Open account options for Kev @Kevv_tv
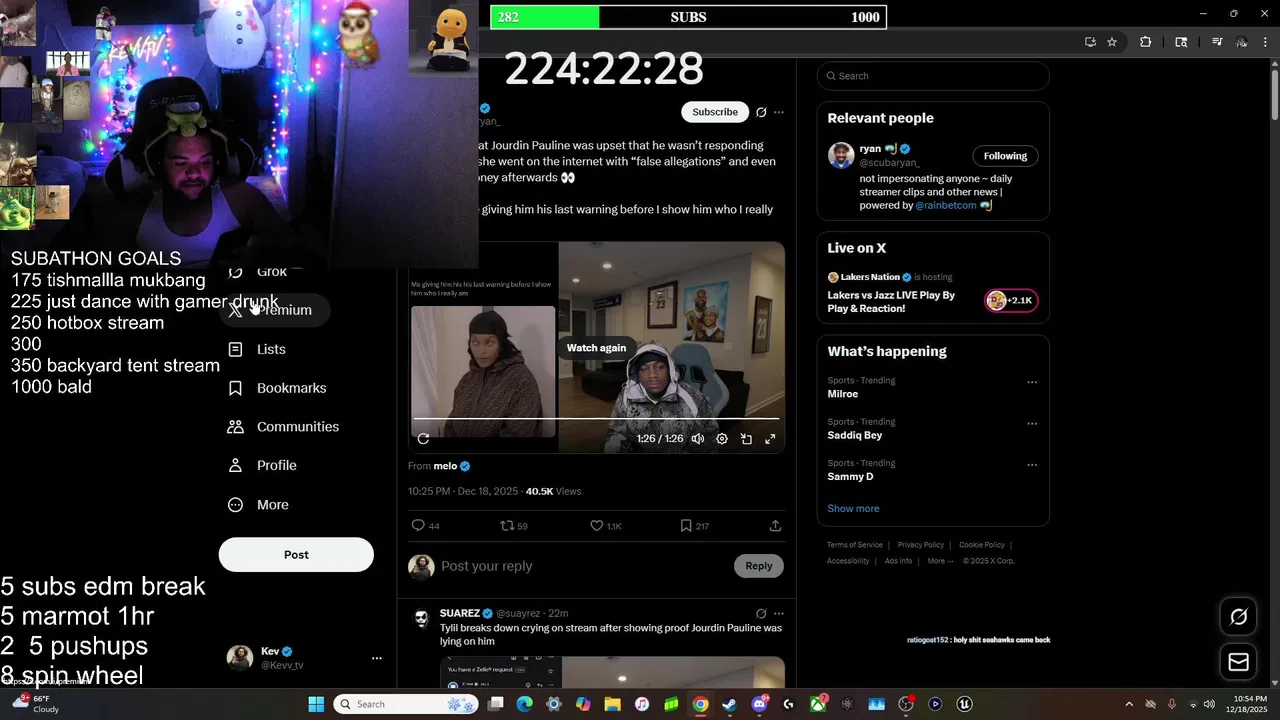 [377, 658]
